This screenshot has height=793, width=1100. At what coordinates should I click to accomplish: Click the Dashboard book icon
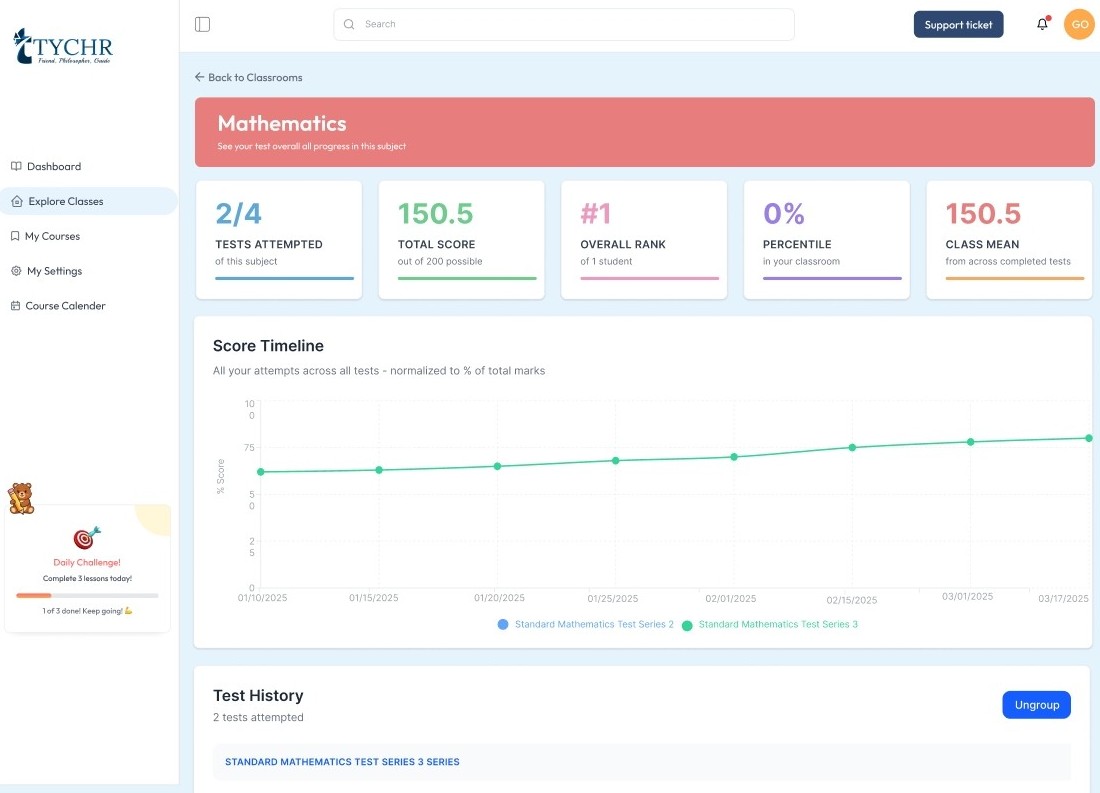tap(16, 166)
